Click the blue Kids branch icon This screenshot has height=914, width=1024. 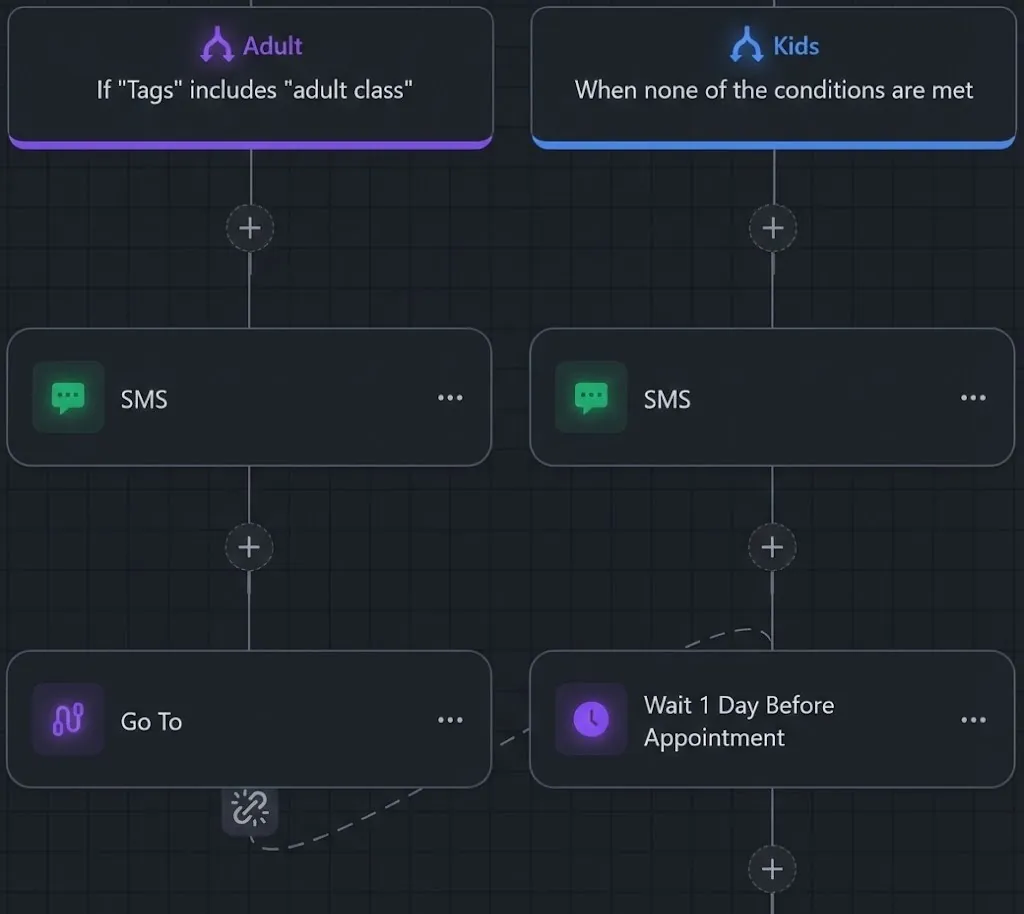pyautogui.click(x=747, y=45)
